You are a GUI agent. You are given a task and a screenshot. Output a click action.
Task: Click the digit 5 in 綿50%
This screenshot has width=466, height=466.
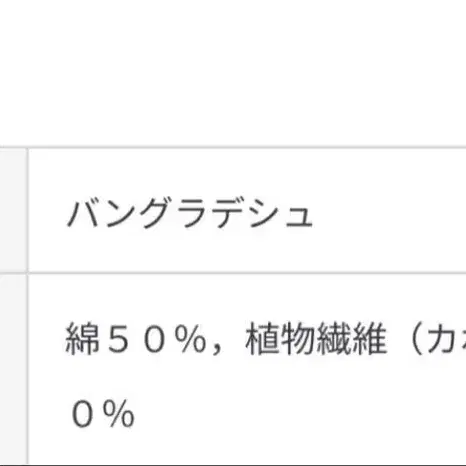click(119, 339)
